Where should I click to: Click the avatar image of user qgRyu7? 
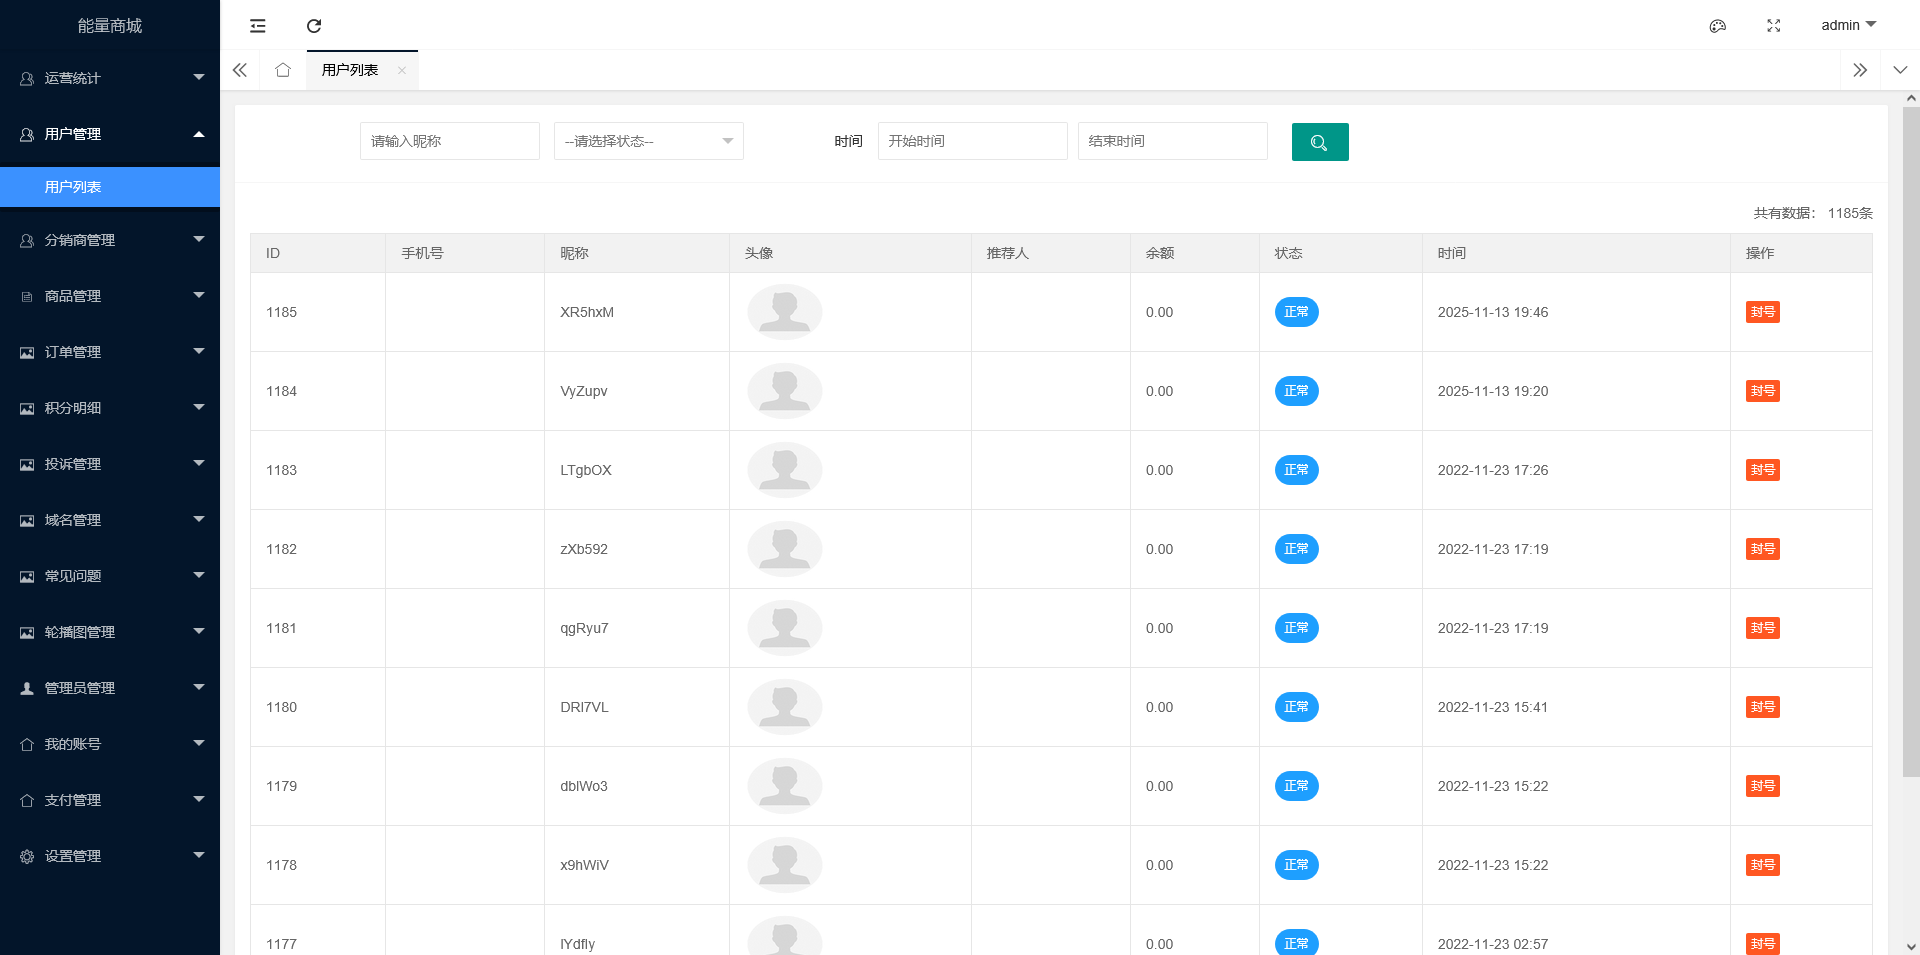(x=785, y=628)
